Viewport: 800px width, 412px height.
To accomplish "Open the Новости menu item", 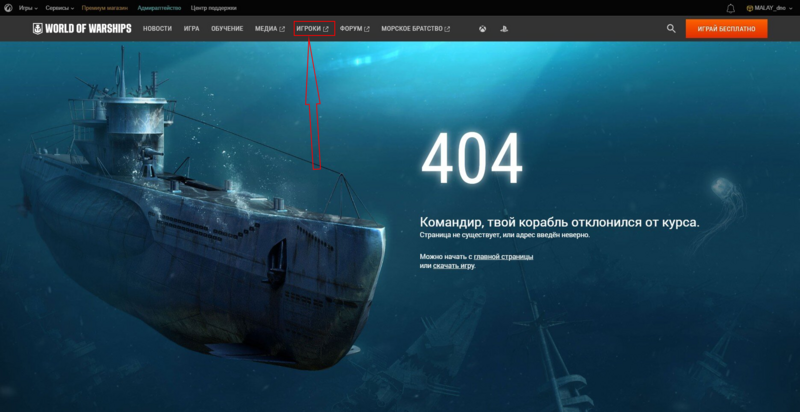I will tap(157, 29).
